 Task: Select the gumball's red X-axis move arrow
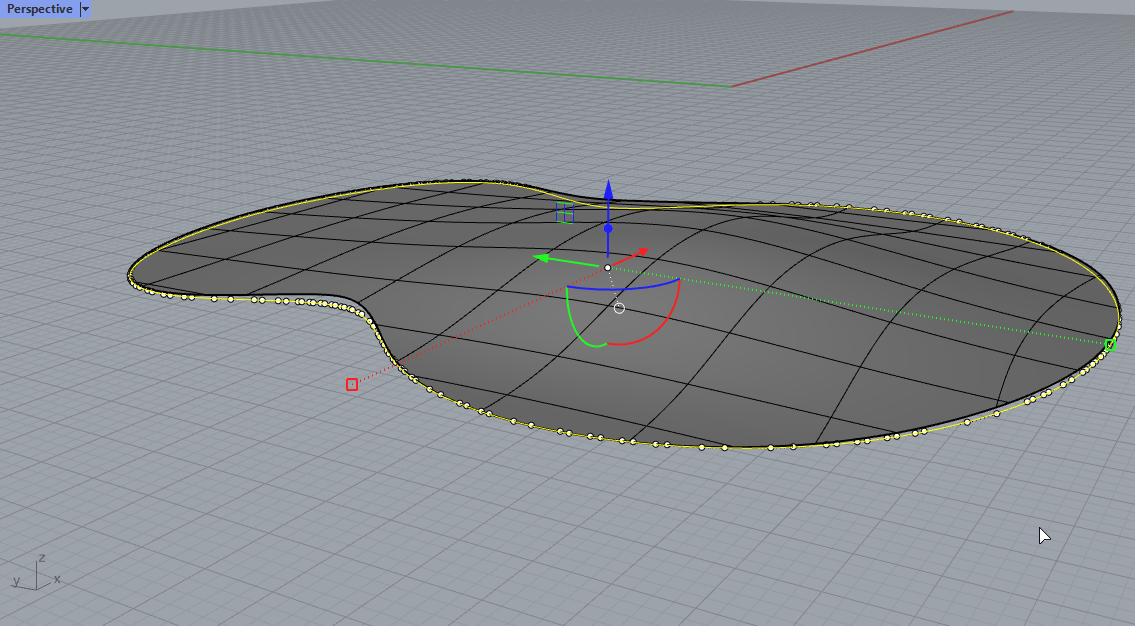(642, 250)
